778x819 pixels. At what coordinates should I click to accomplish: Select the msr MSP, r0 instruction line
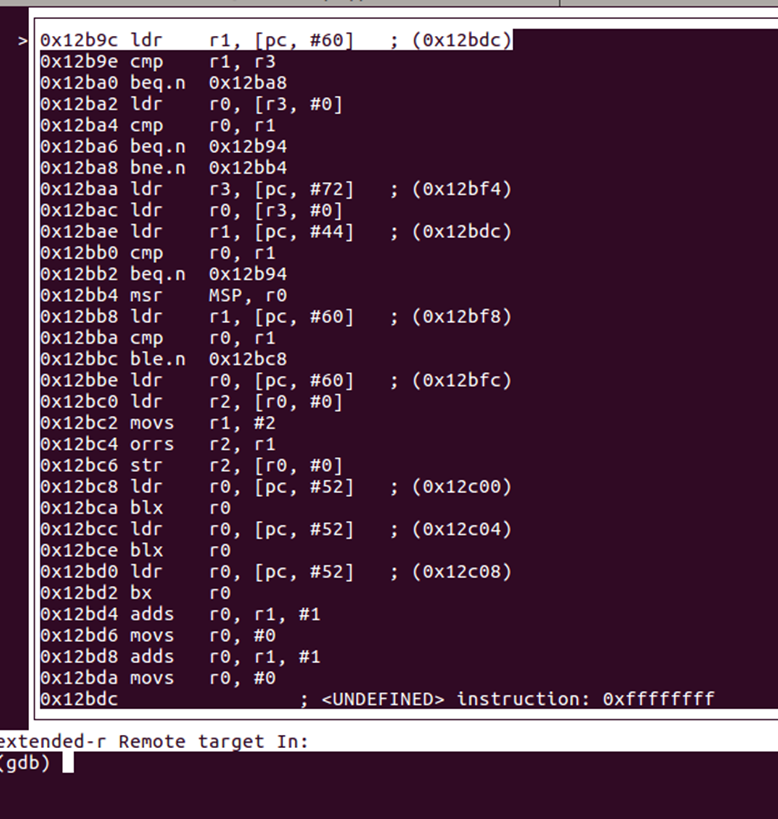click(x=163, y=296)
